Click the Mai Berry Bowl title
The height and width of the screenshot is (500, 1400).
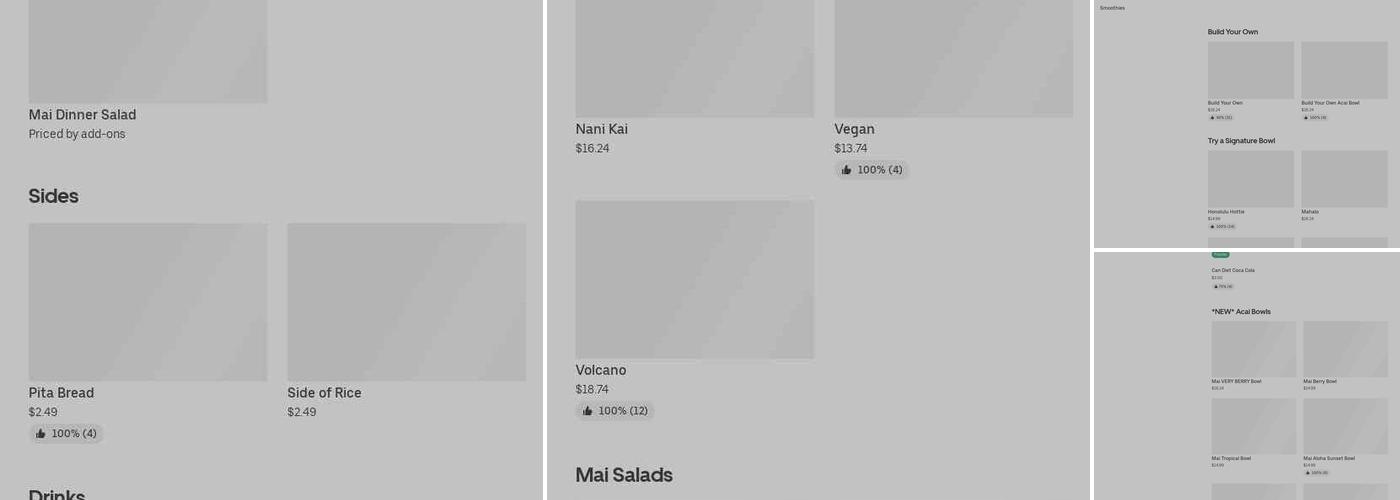[x=1319, y=381]
